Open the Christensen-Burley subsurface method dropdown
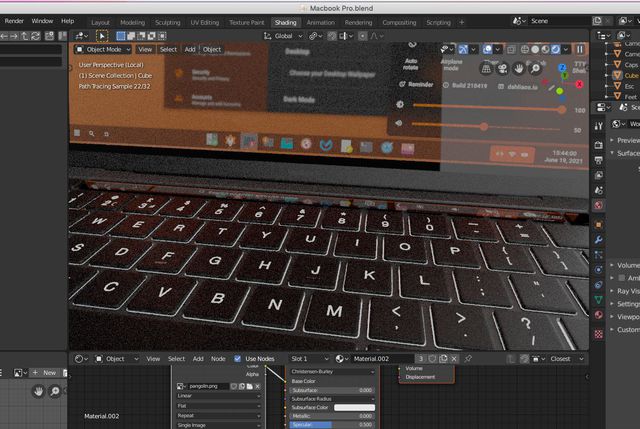This screenshot has height=429, width=640. (x=332, y=372)
